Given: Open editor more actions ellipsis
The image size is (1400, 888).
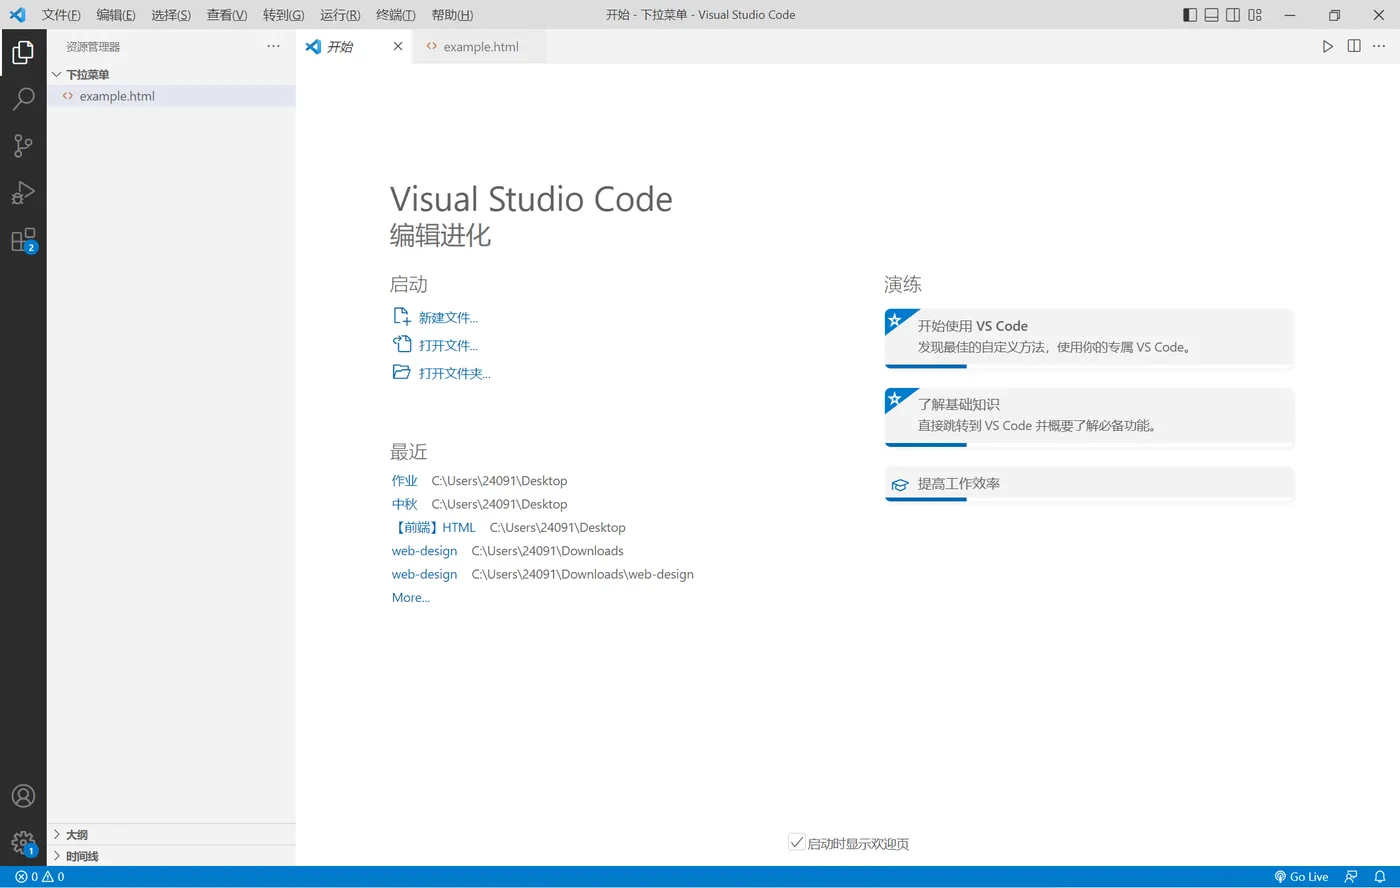Looking at the screenshot, I should (x=1379, y=47).
